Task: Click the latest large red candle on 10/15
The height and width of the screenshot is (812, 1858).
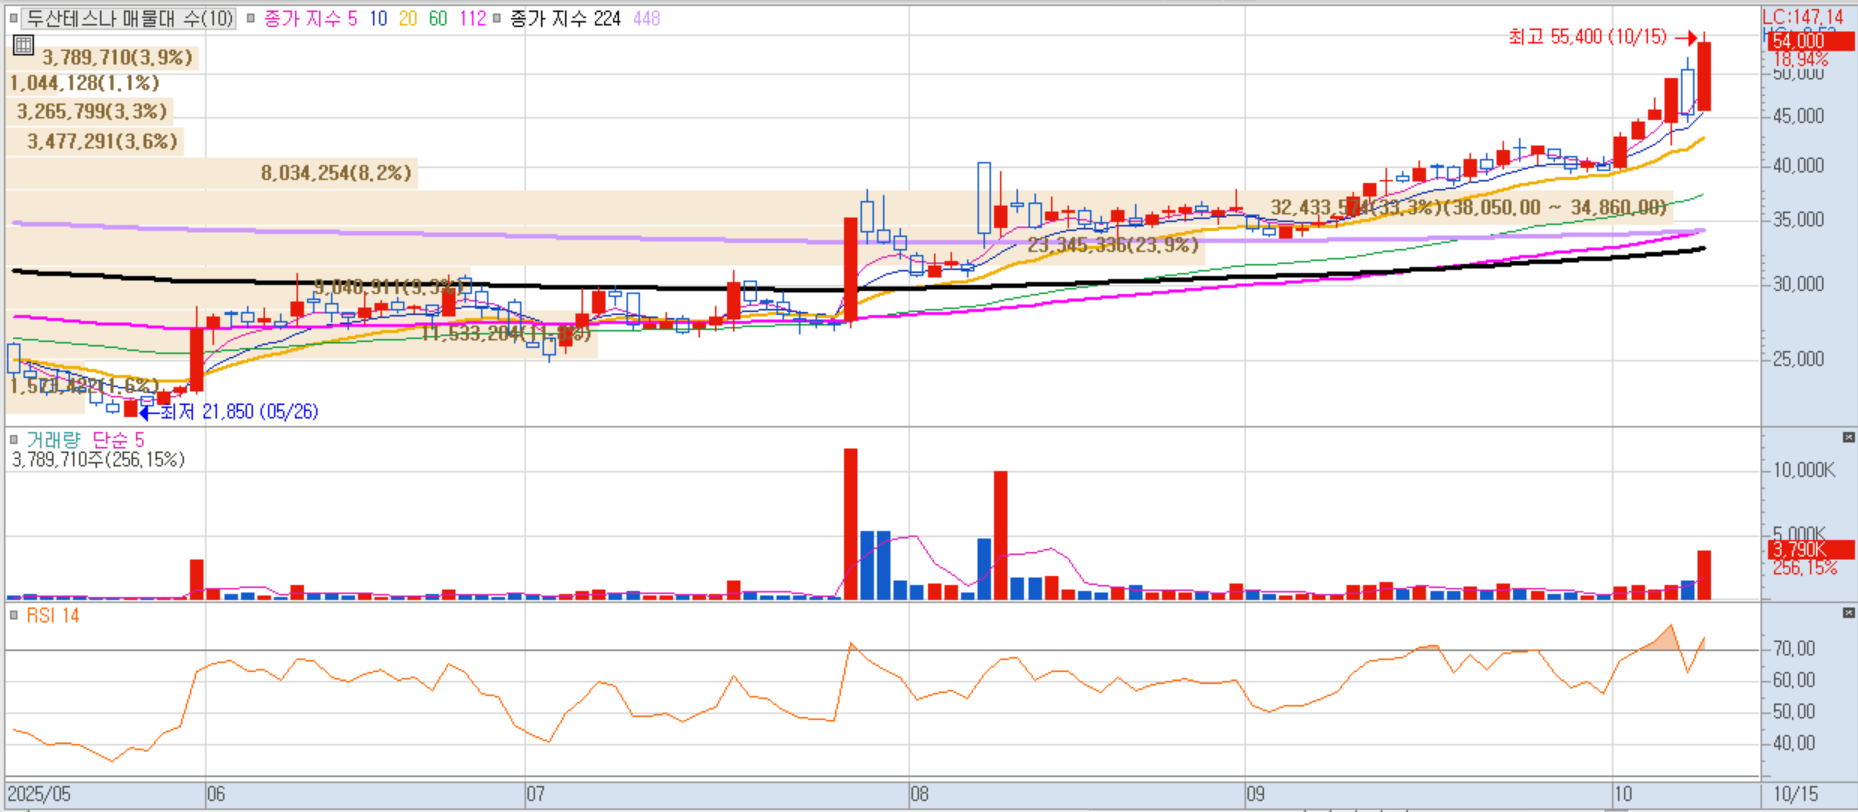Action: click(x=1704, y=76)
